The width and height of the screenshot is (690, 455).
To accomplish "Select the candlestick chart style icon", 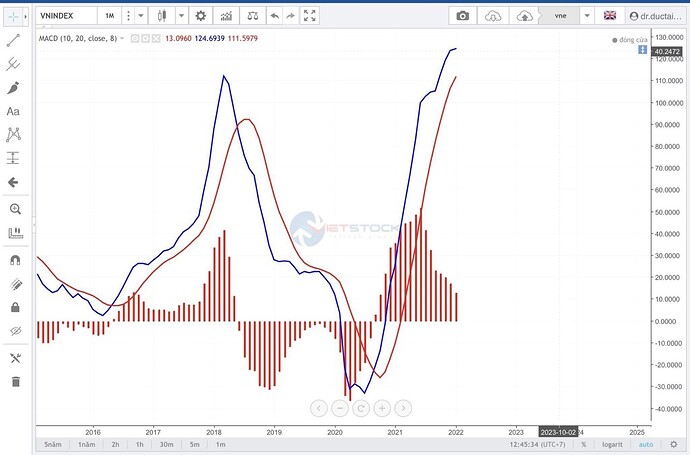I will click(x=162, y=16).
